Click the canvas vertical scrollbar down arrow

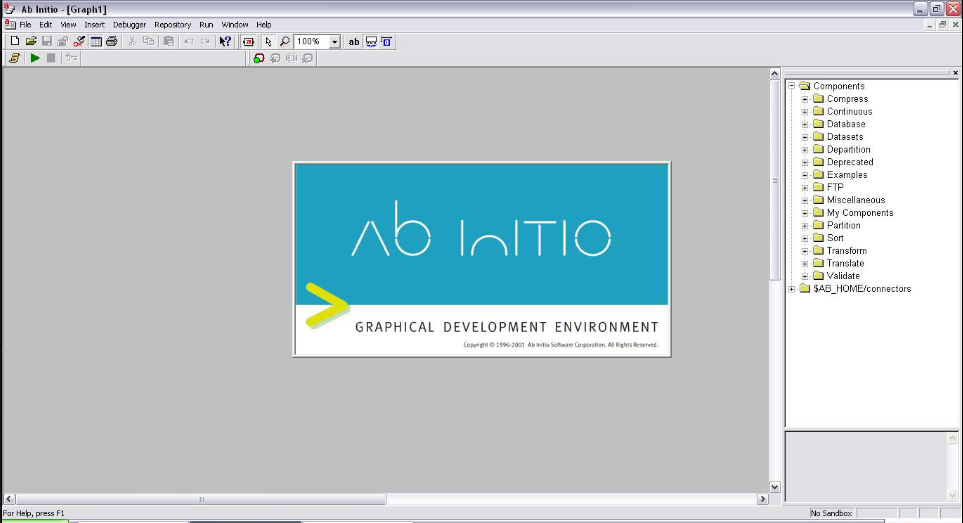coord(774,487)
